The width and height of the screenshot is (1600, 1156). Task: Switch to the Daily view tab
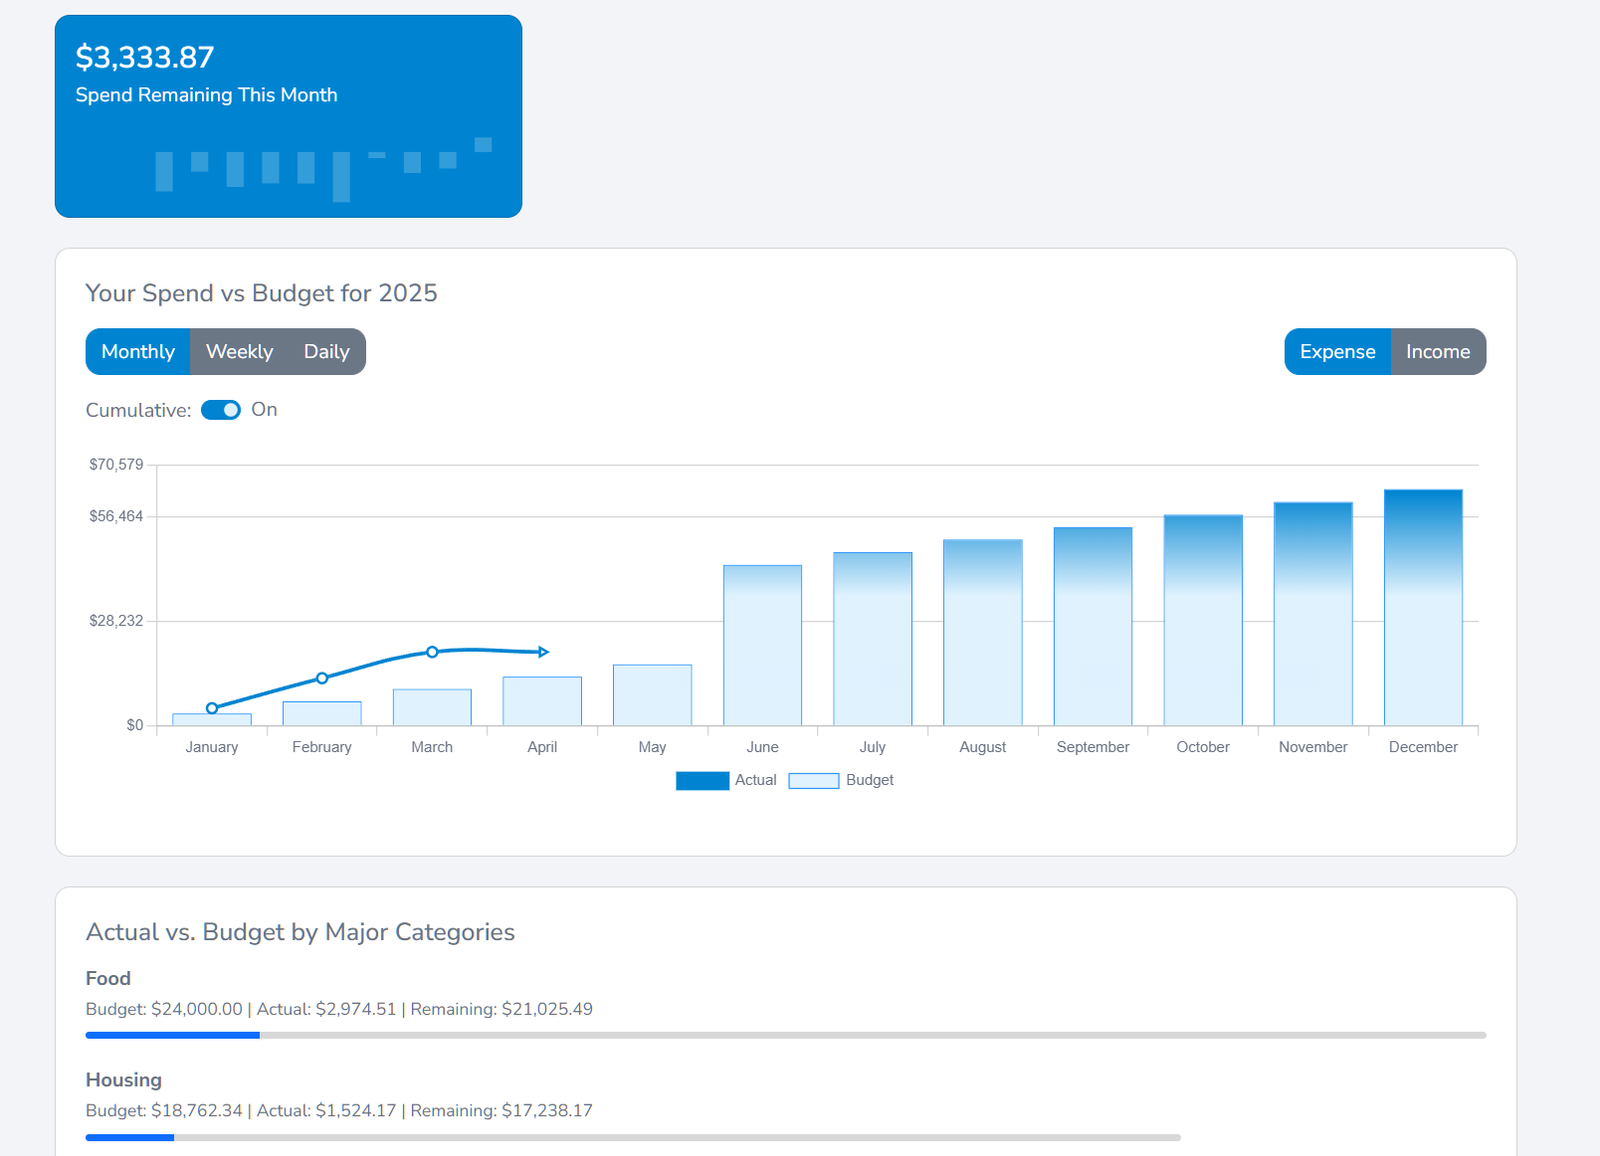(x=327, y=352)
